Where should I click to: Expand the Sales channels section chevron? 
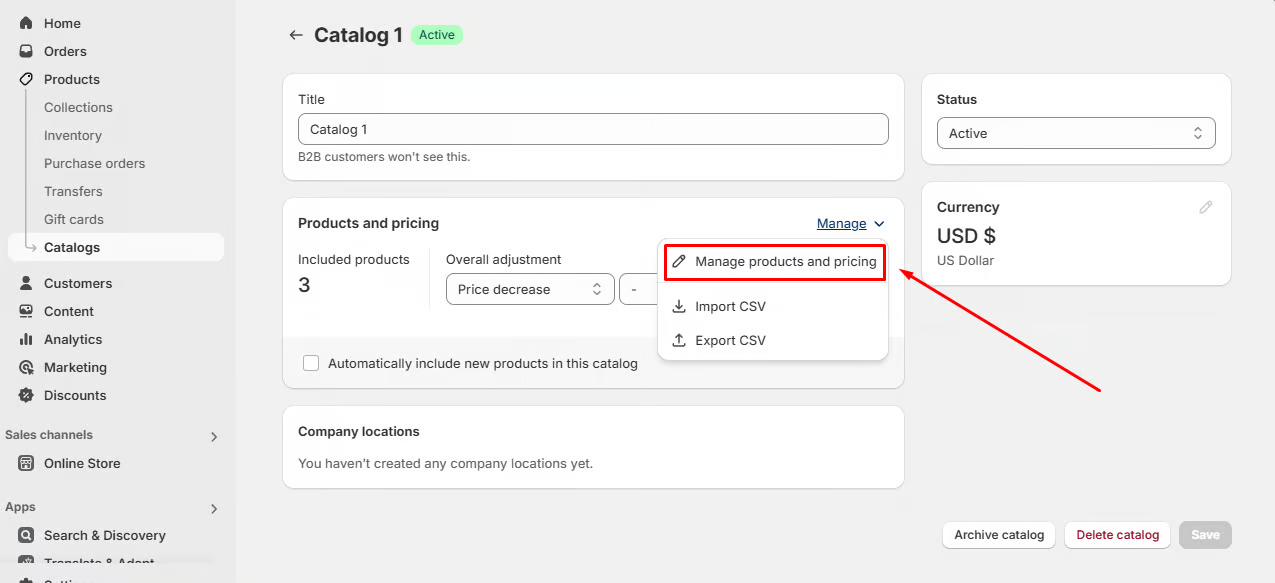point(214,436)
